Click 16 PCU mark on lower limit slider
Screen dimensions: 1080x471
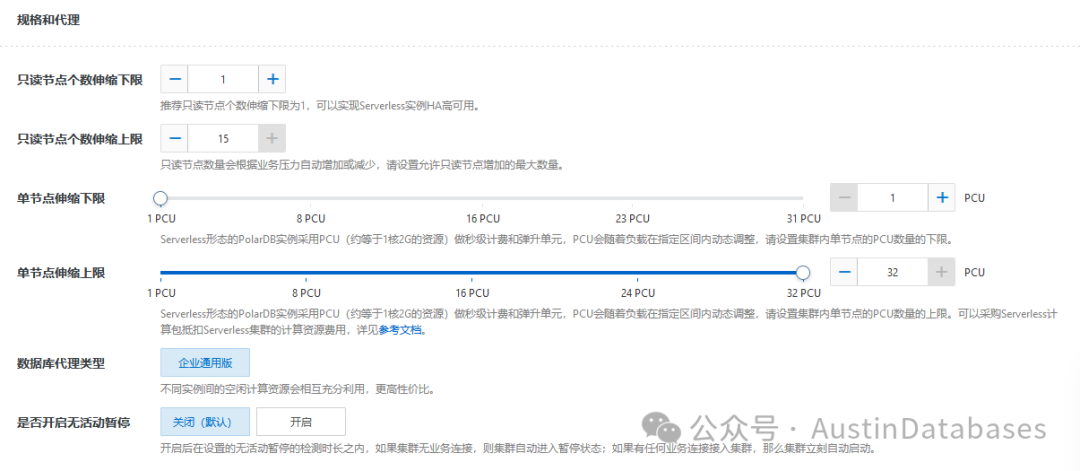tap(481, 219)
